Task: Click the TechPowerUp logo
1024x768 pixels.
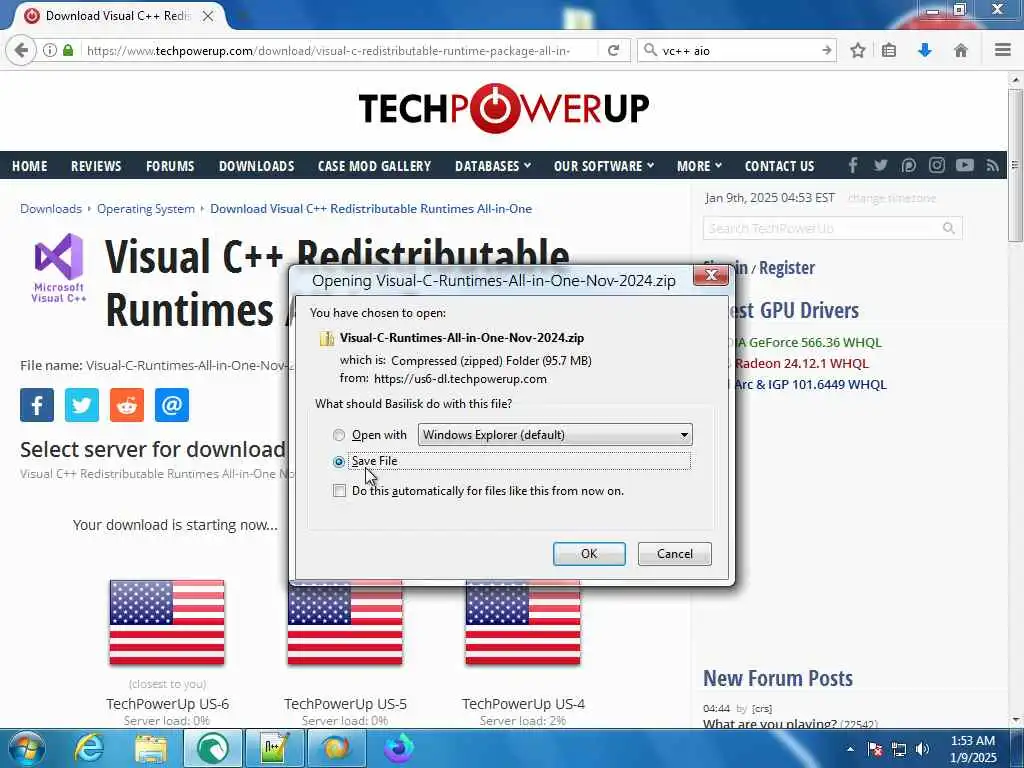Action: [504, 108]
